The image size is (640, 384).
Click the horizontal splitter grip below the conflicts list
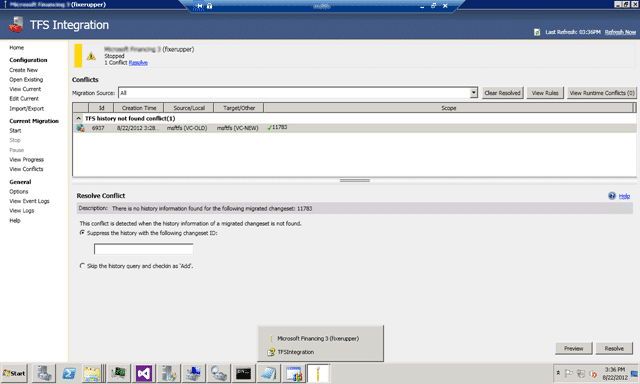[355, 180]
